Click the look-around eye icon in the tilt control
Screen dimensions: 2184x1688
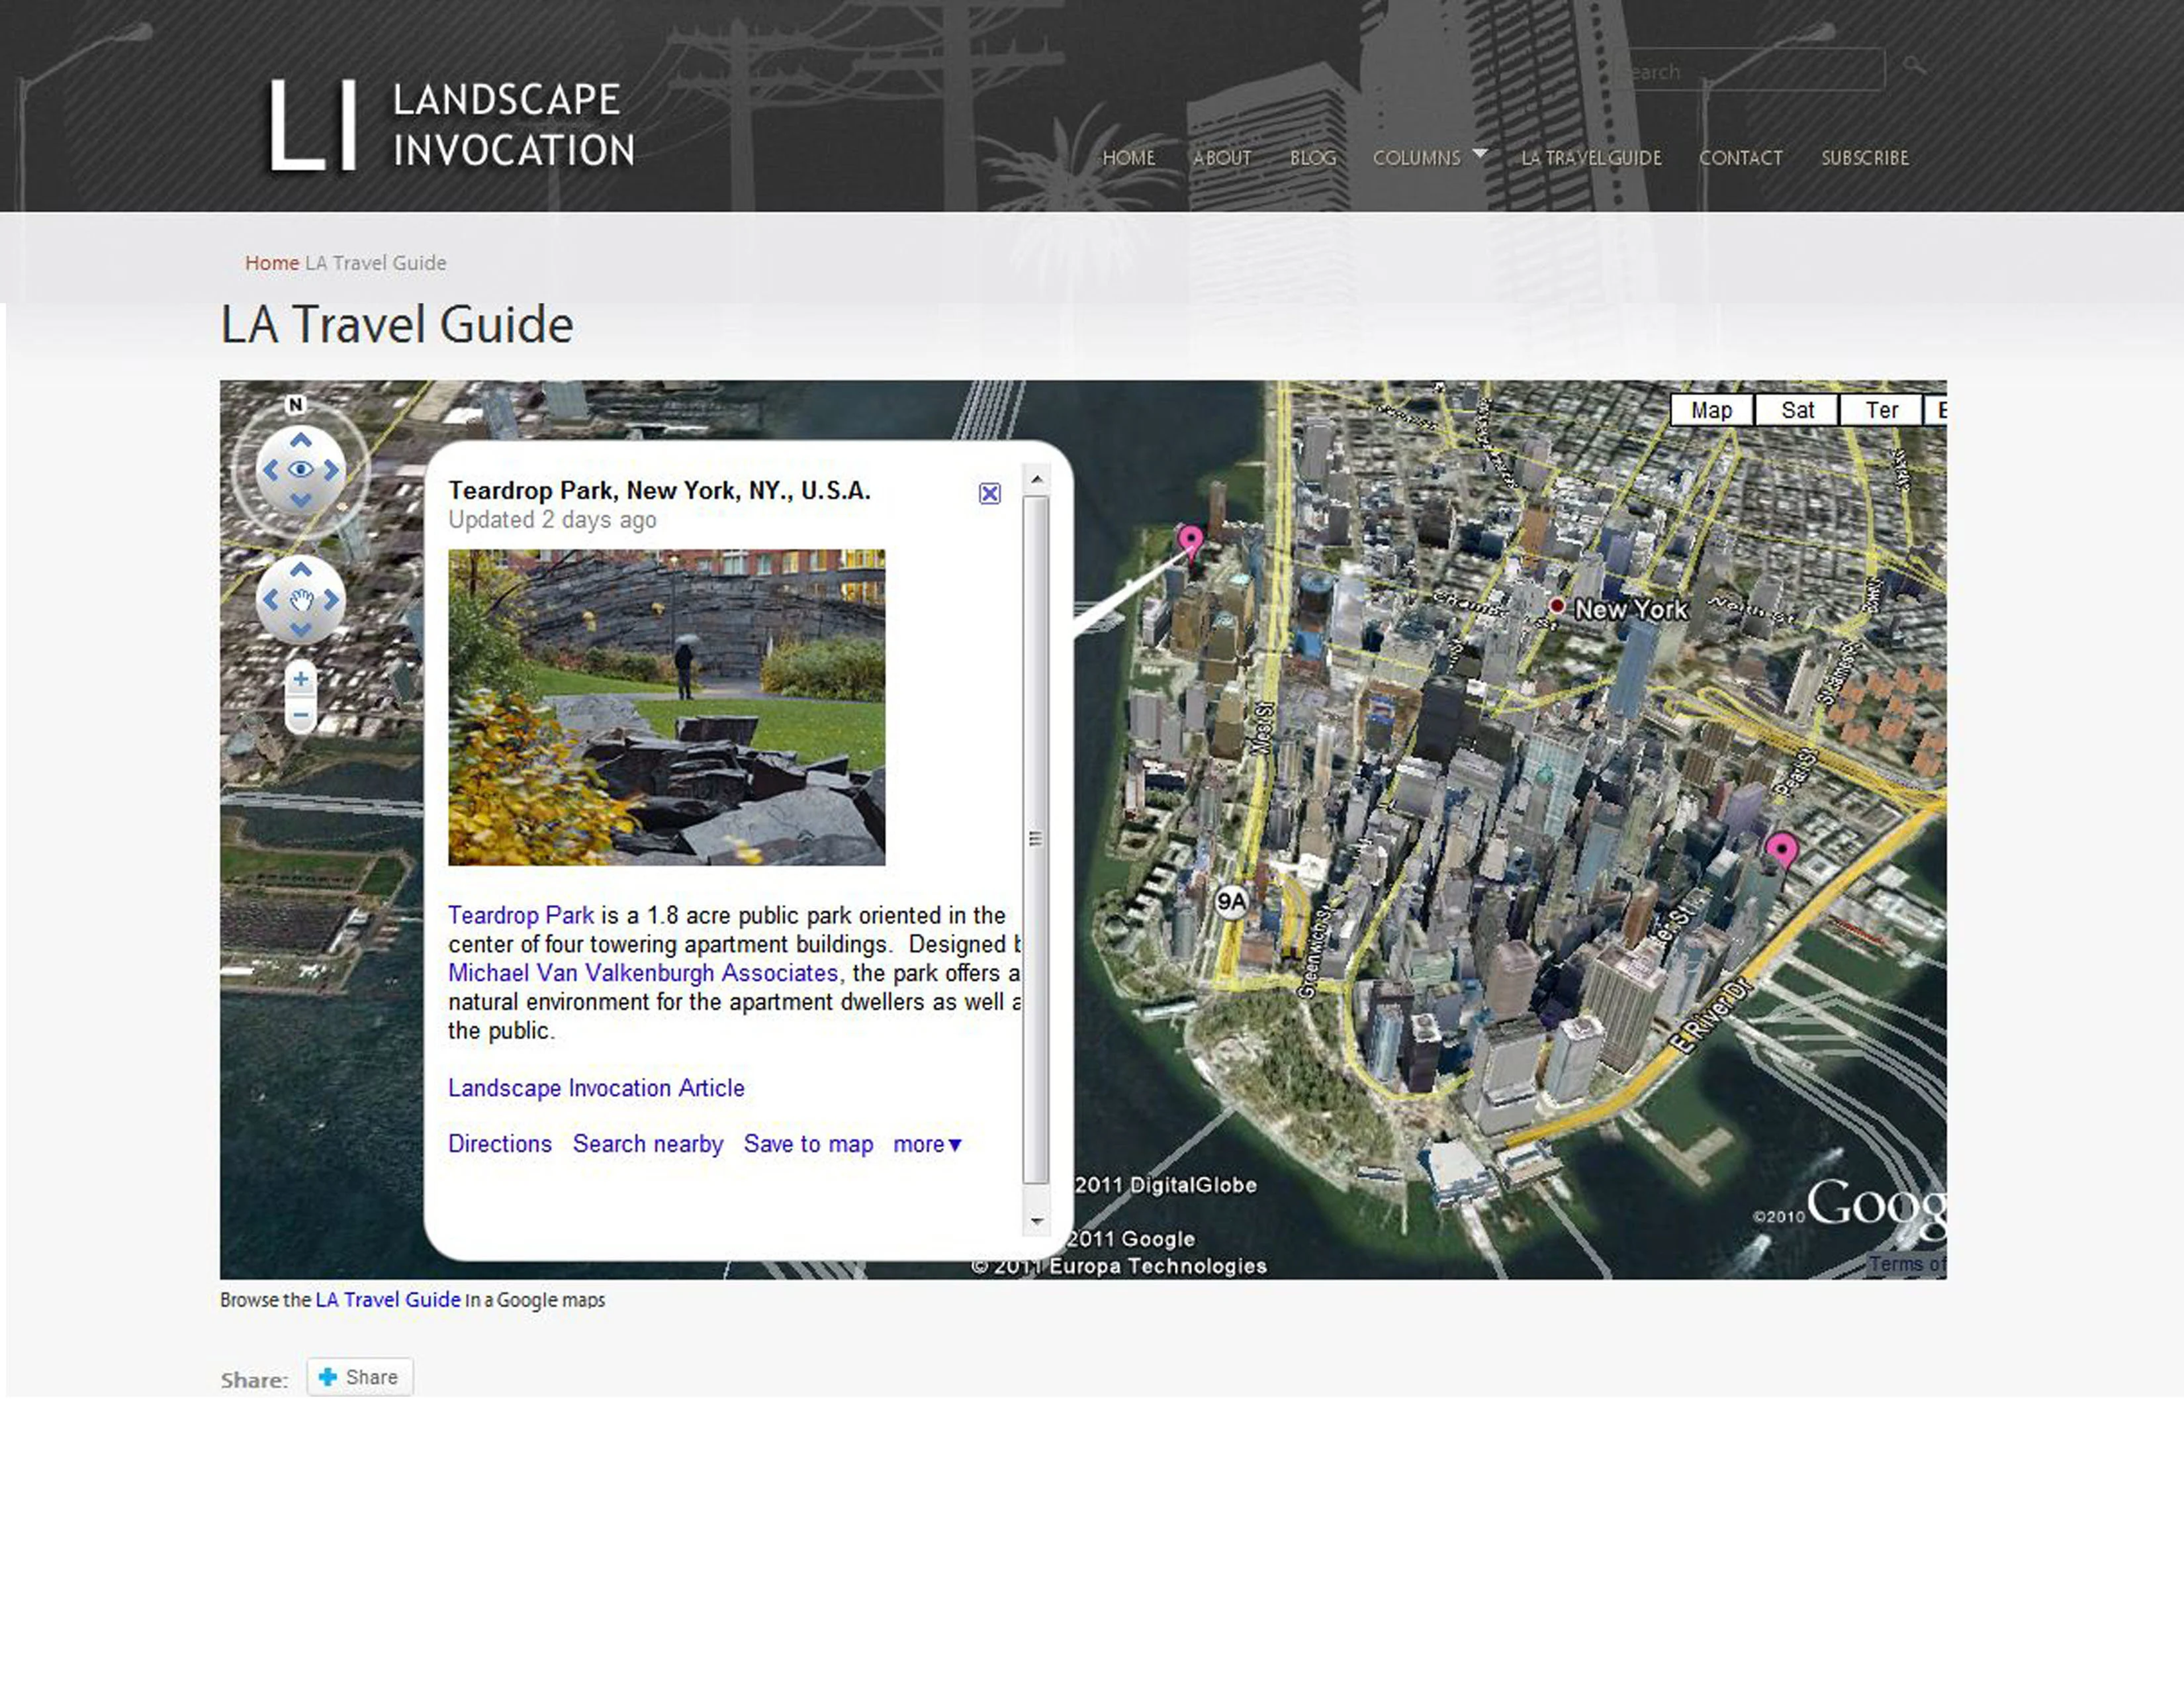301,469
